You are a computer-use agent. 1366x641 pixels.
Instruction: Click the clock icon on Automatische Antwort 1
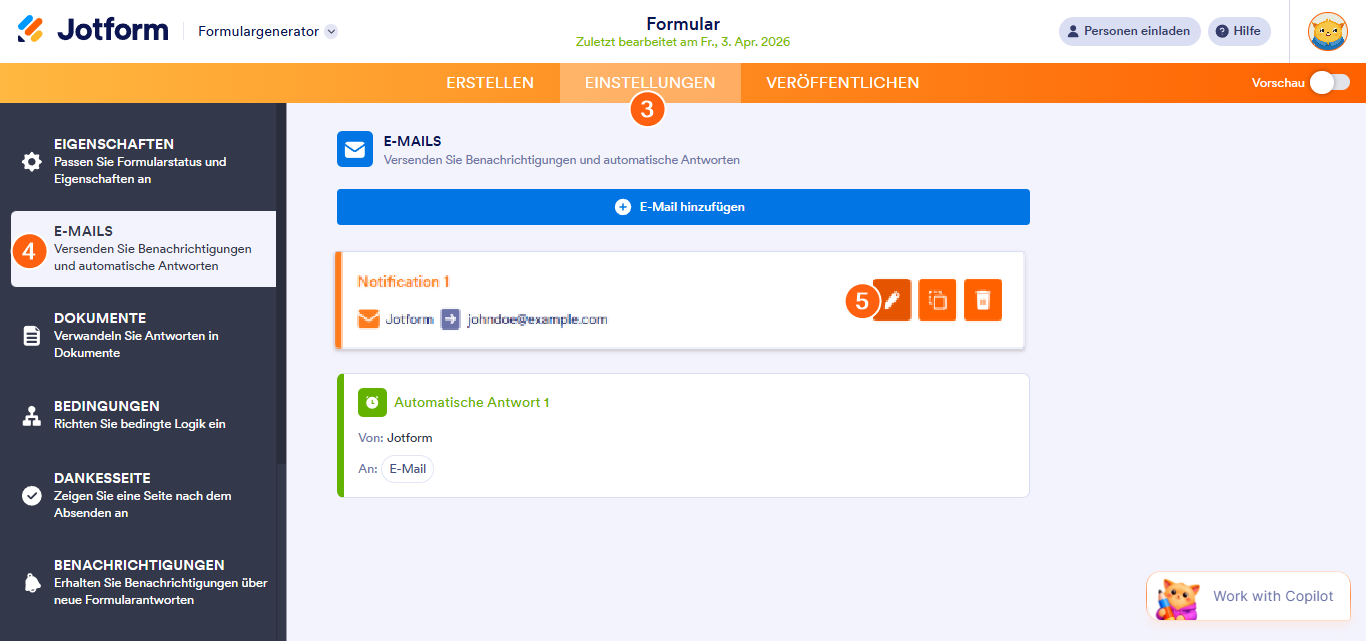pyautogui.click(x=372, y=402)
